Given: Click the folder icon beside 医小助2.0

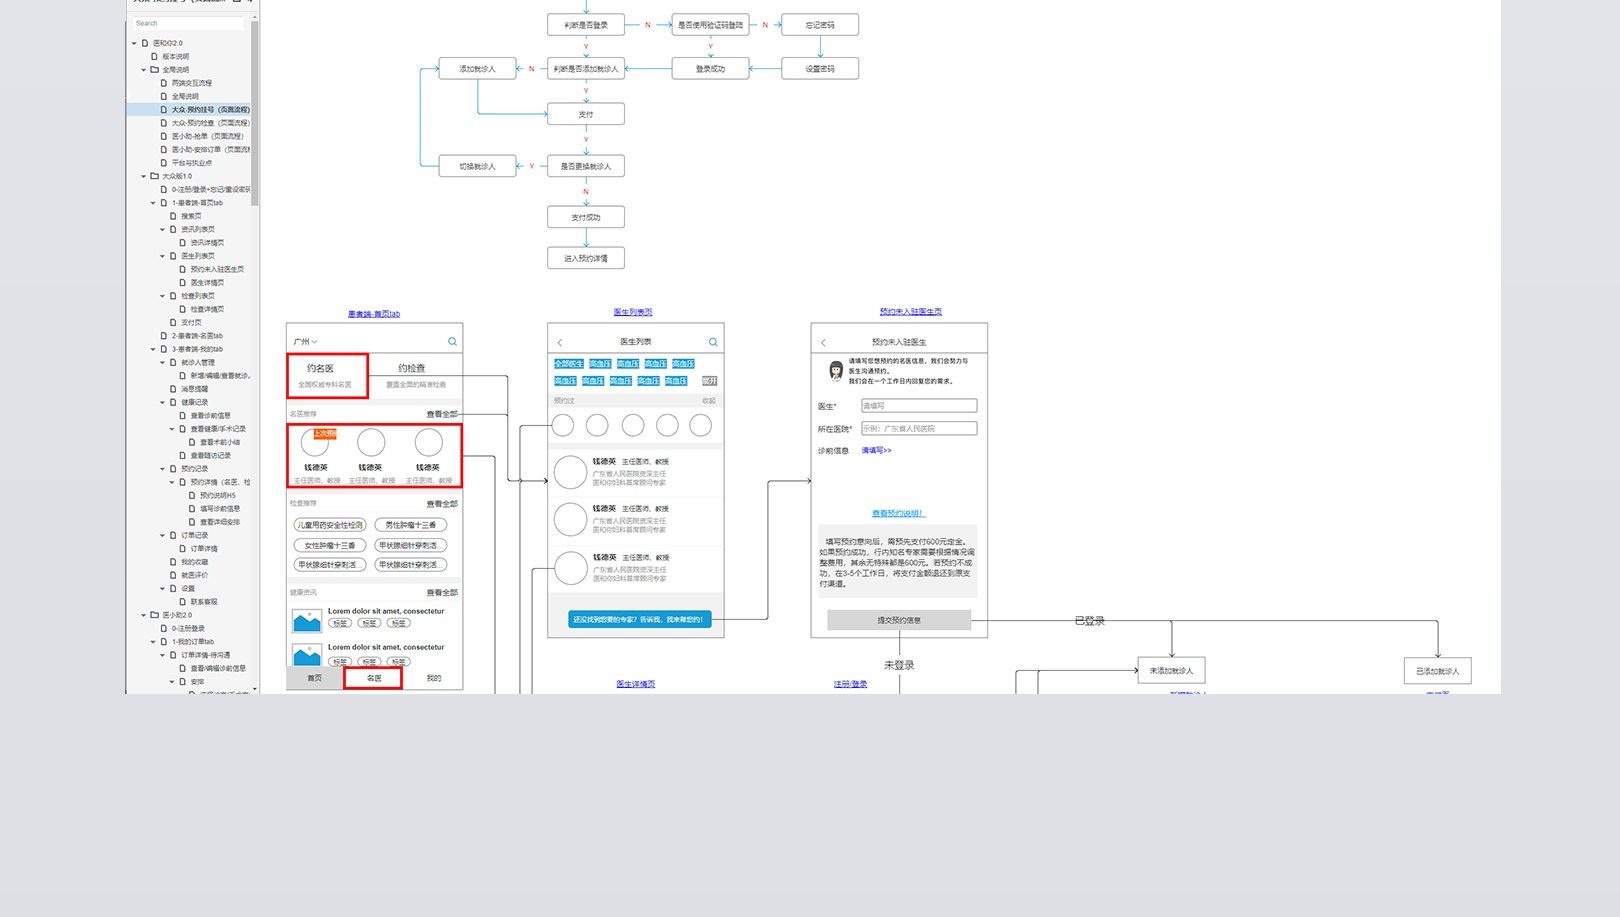Looking at the screenshot, I should 154,615.
